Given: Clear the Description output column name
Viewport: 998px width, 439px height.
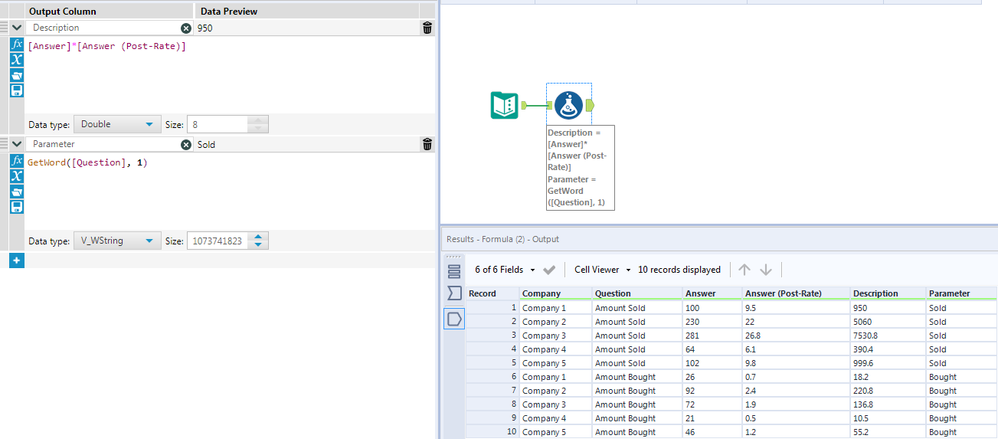Looking at the screenshot, I should (x=186, y=28).
